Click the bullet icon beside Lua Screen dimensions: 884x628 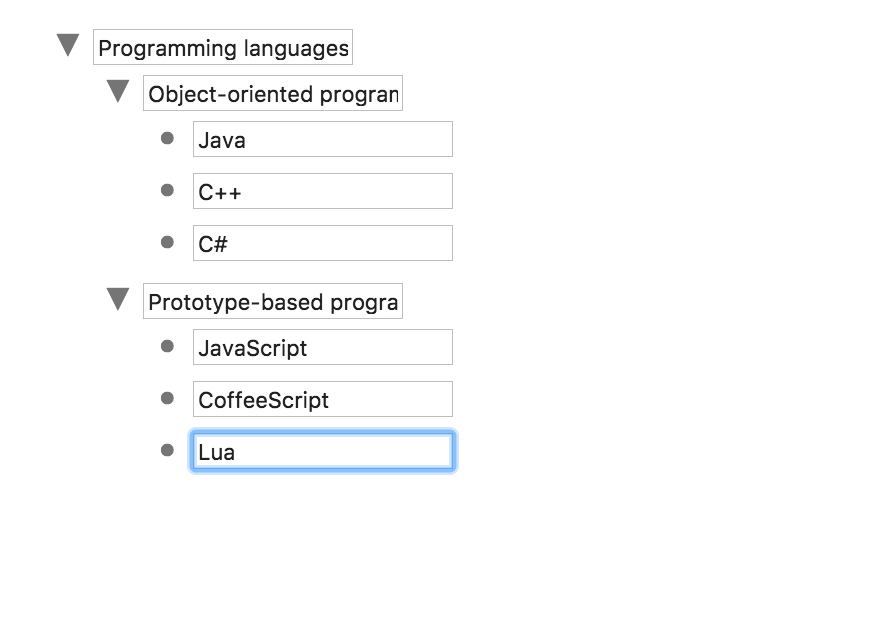pos(166,450)
